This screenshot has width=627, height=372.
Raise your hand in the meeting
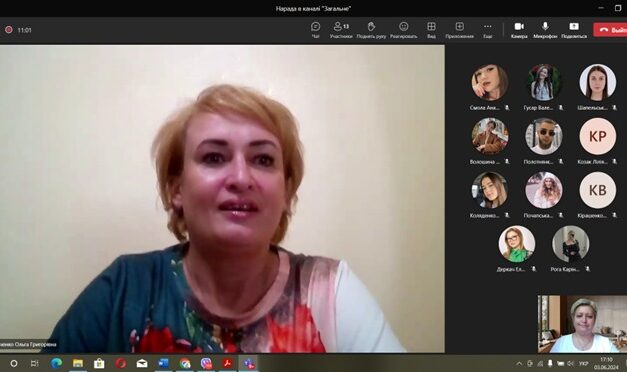pyautogui.click(x=371, y=30)
